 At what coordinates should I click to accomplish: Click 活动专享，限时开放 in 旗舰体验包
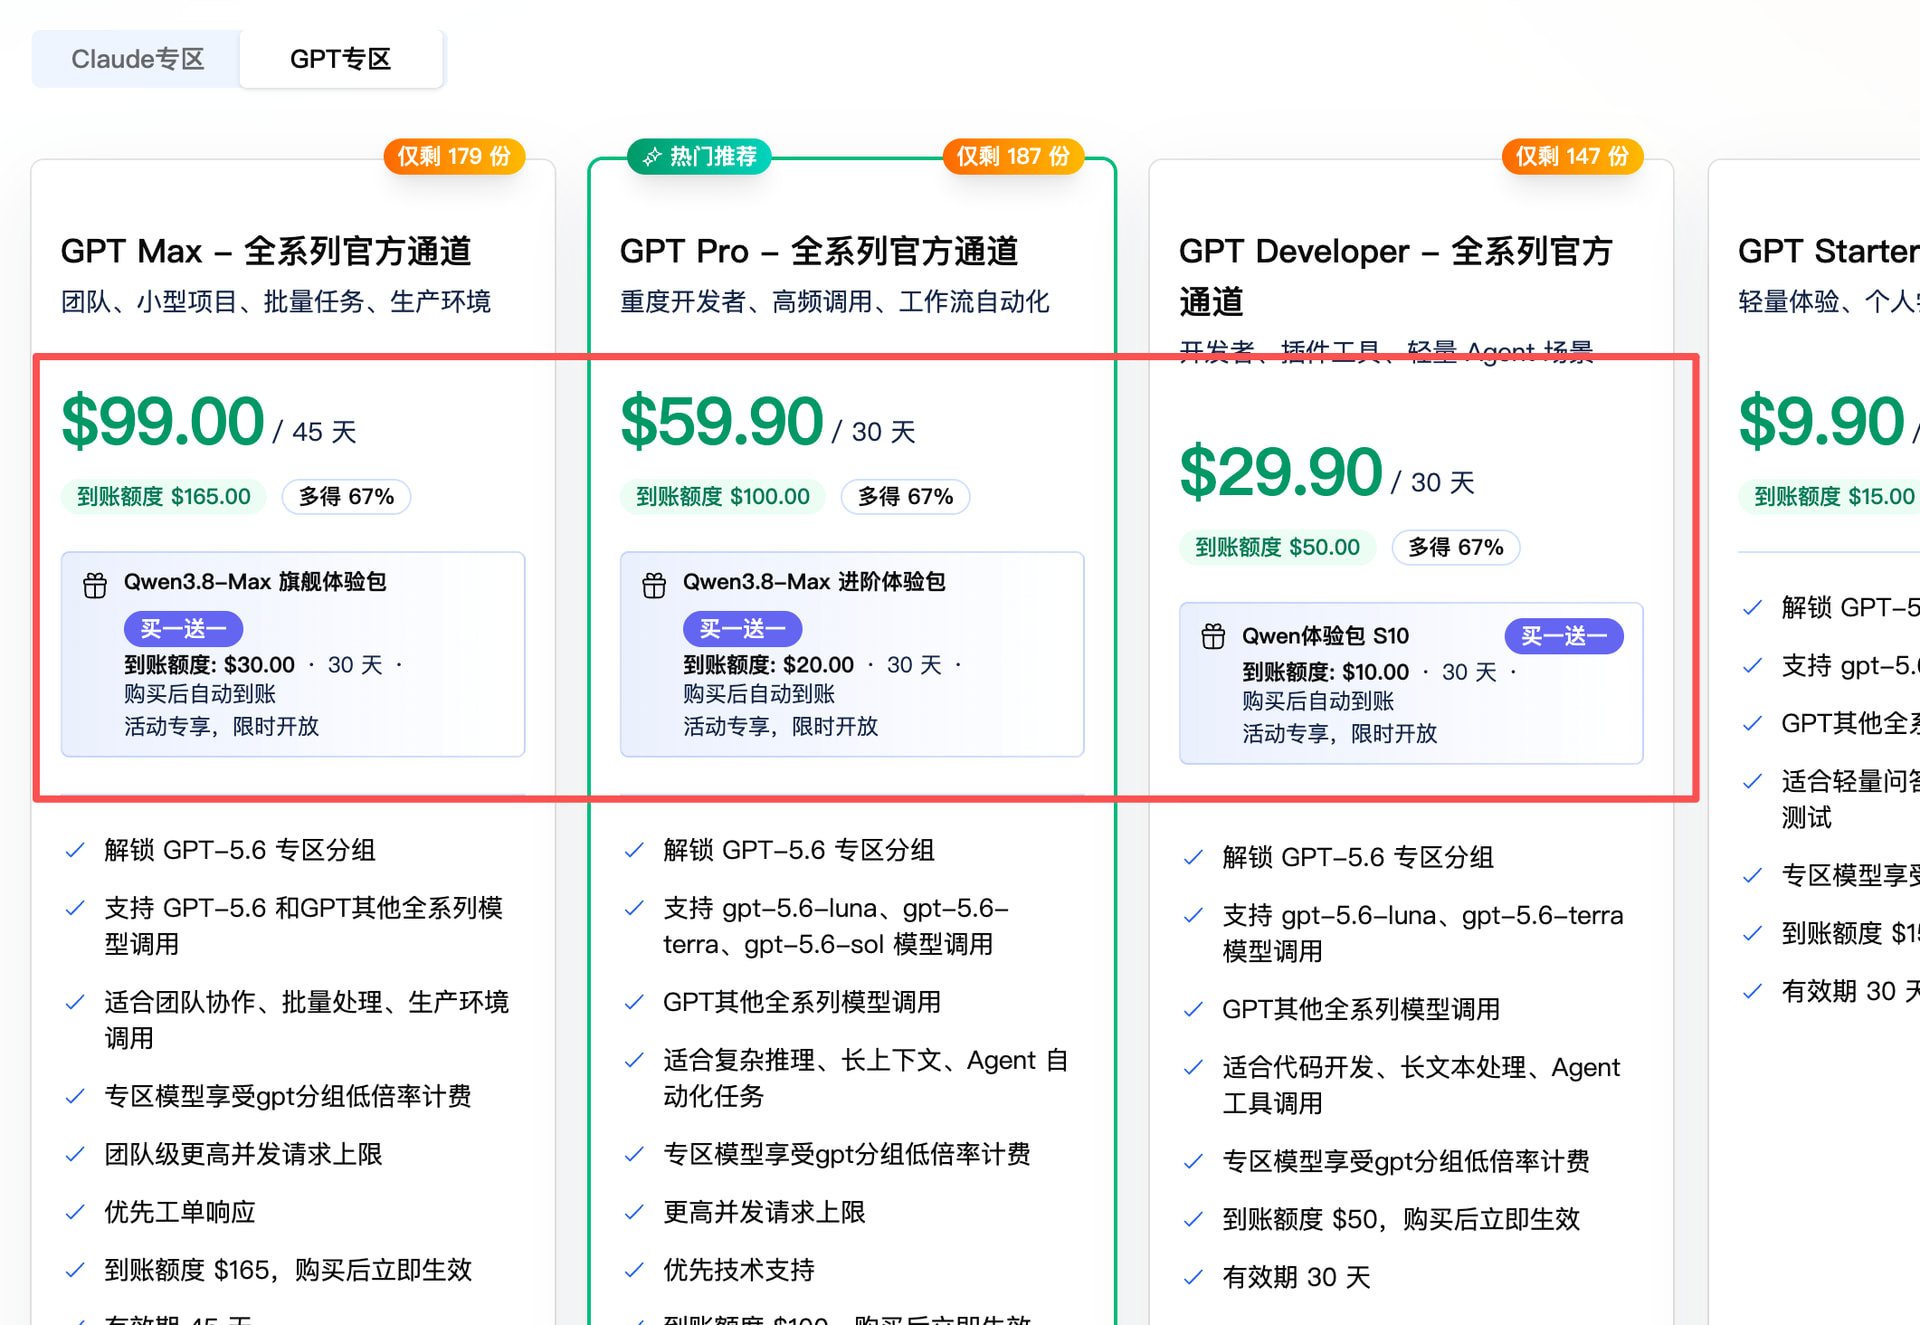pos(222,727)
